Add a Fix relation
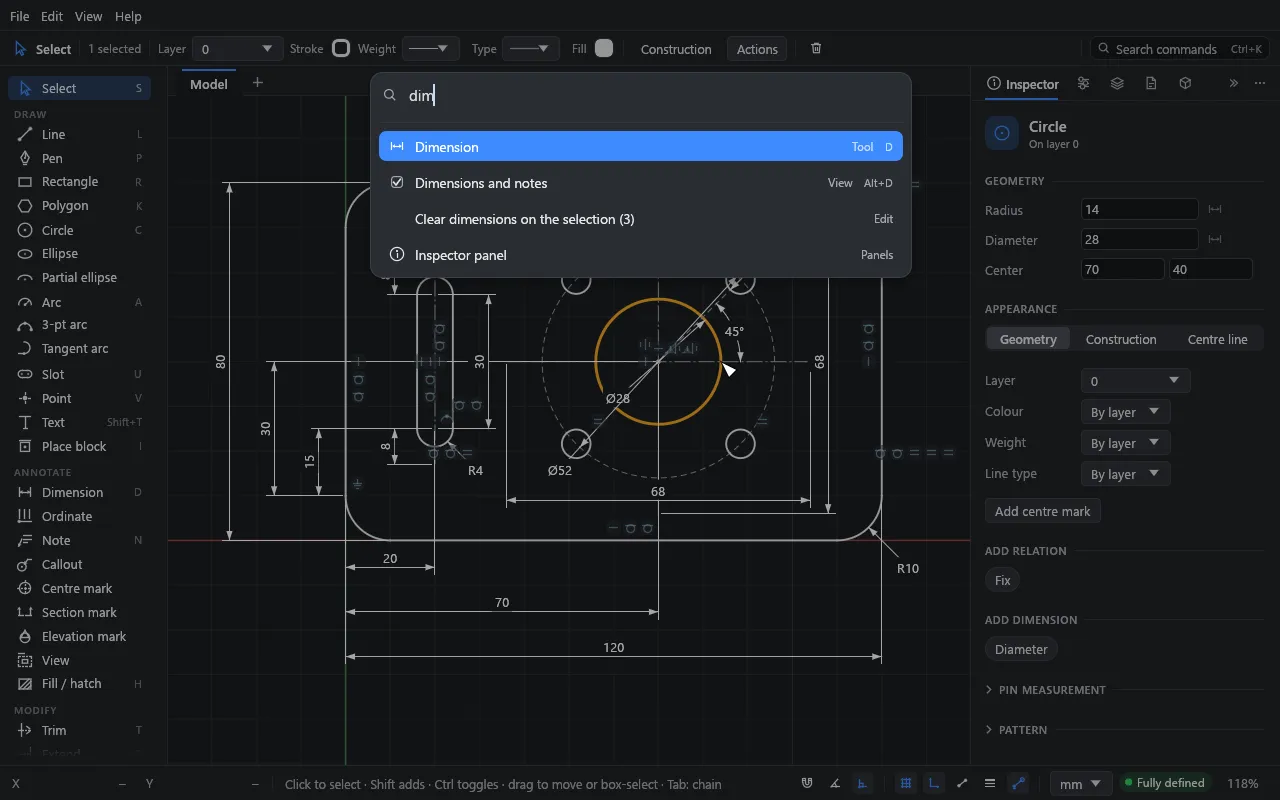The height and width of the screenshot is (800, 1280). [1003, 580]
